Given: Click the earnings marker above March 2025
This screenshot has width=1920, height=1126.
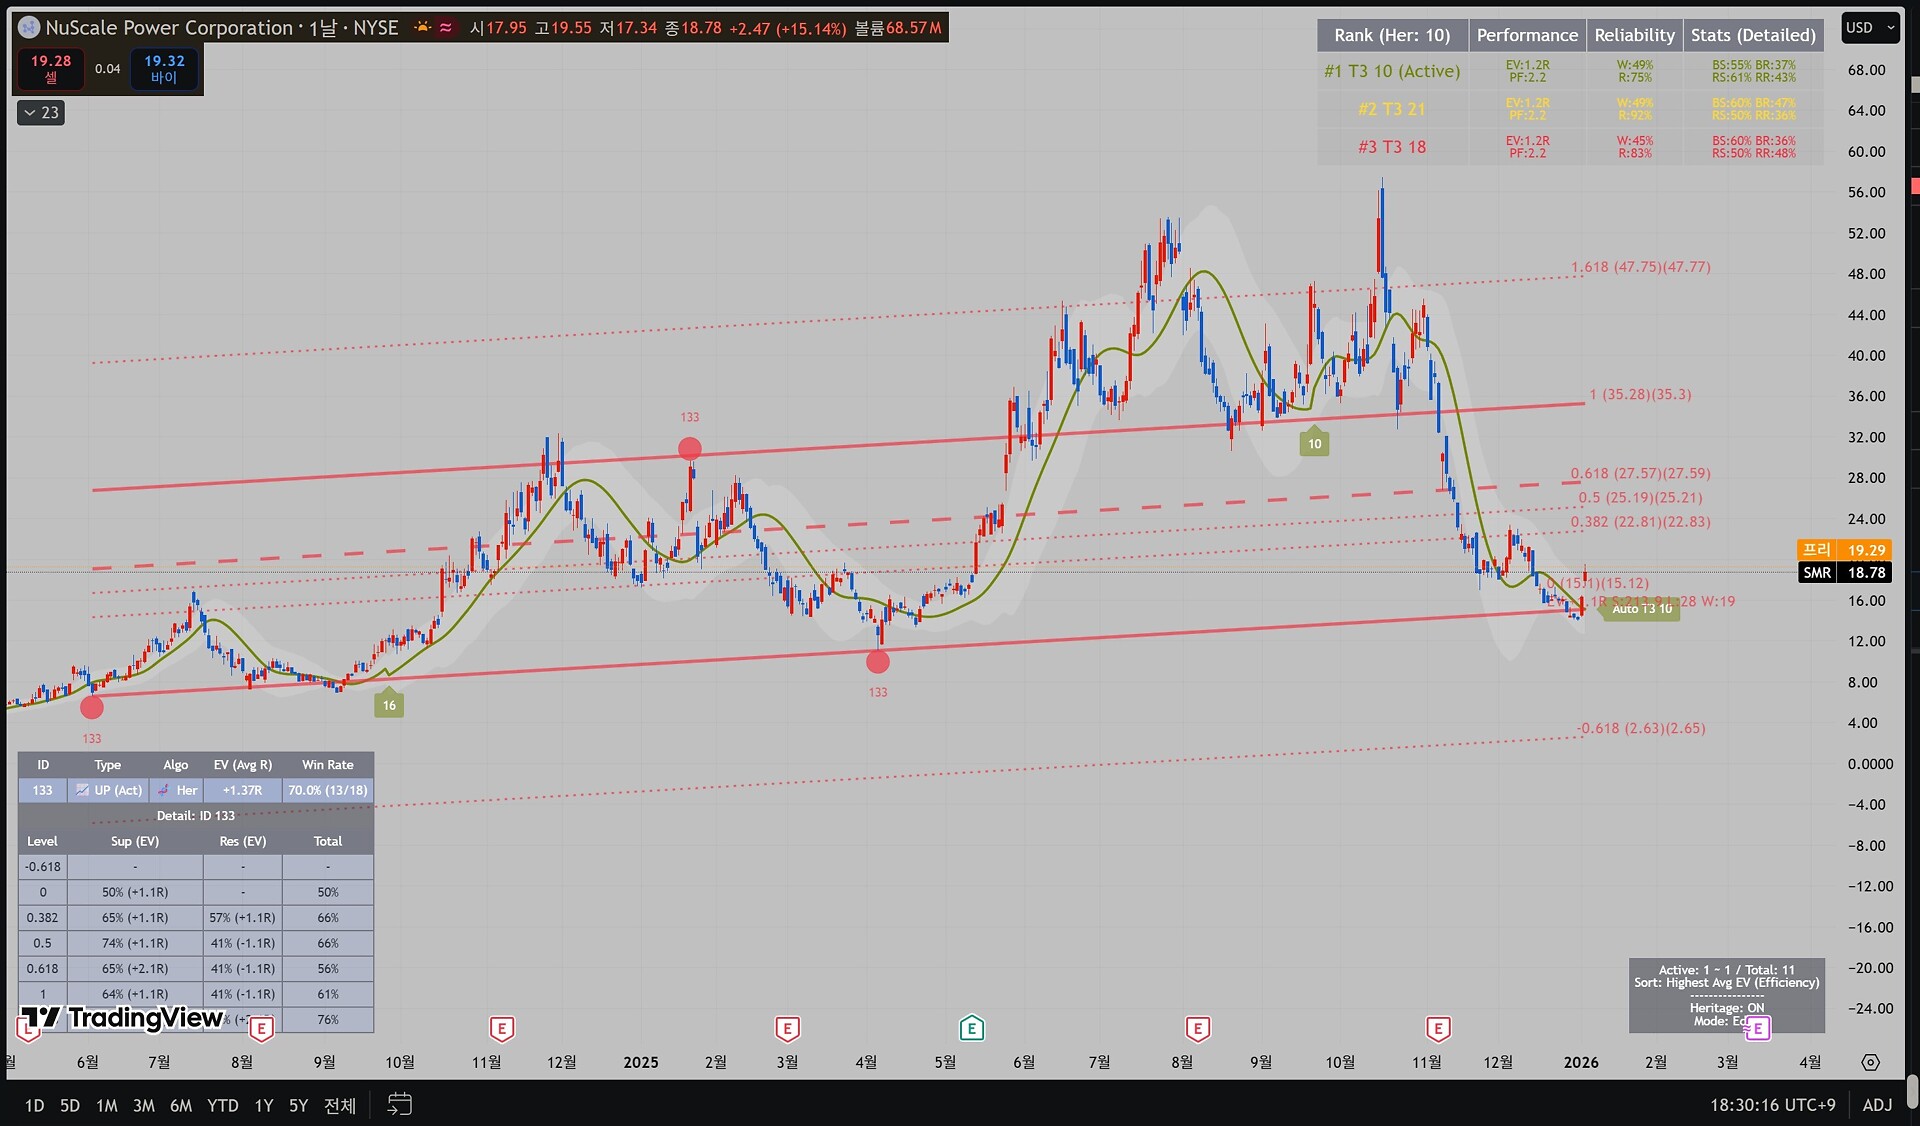Looking at the screenshot, I should (787, 1028).
